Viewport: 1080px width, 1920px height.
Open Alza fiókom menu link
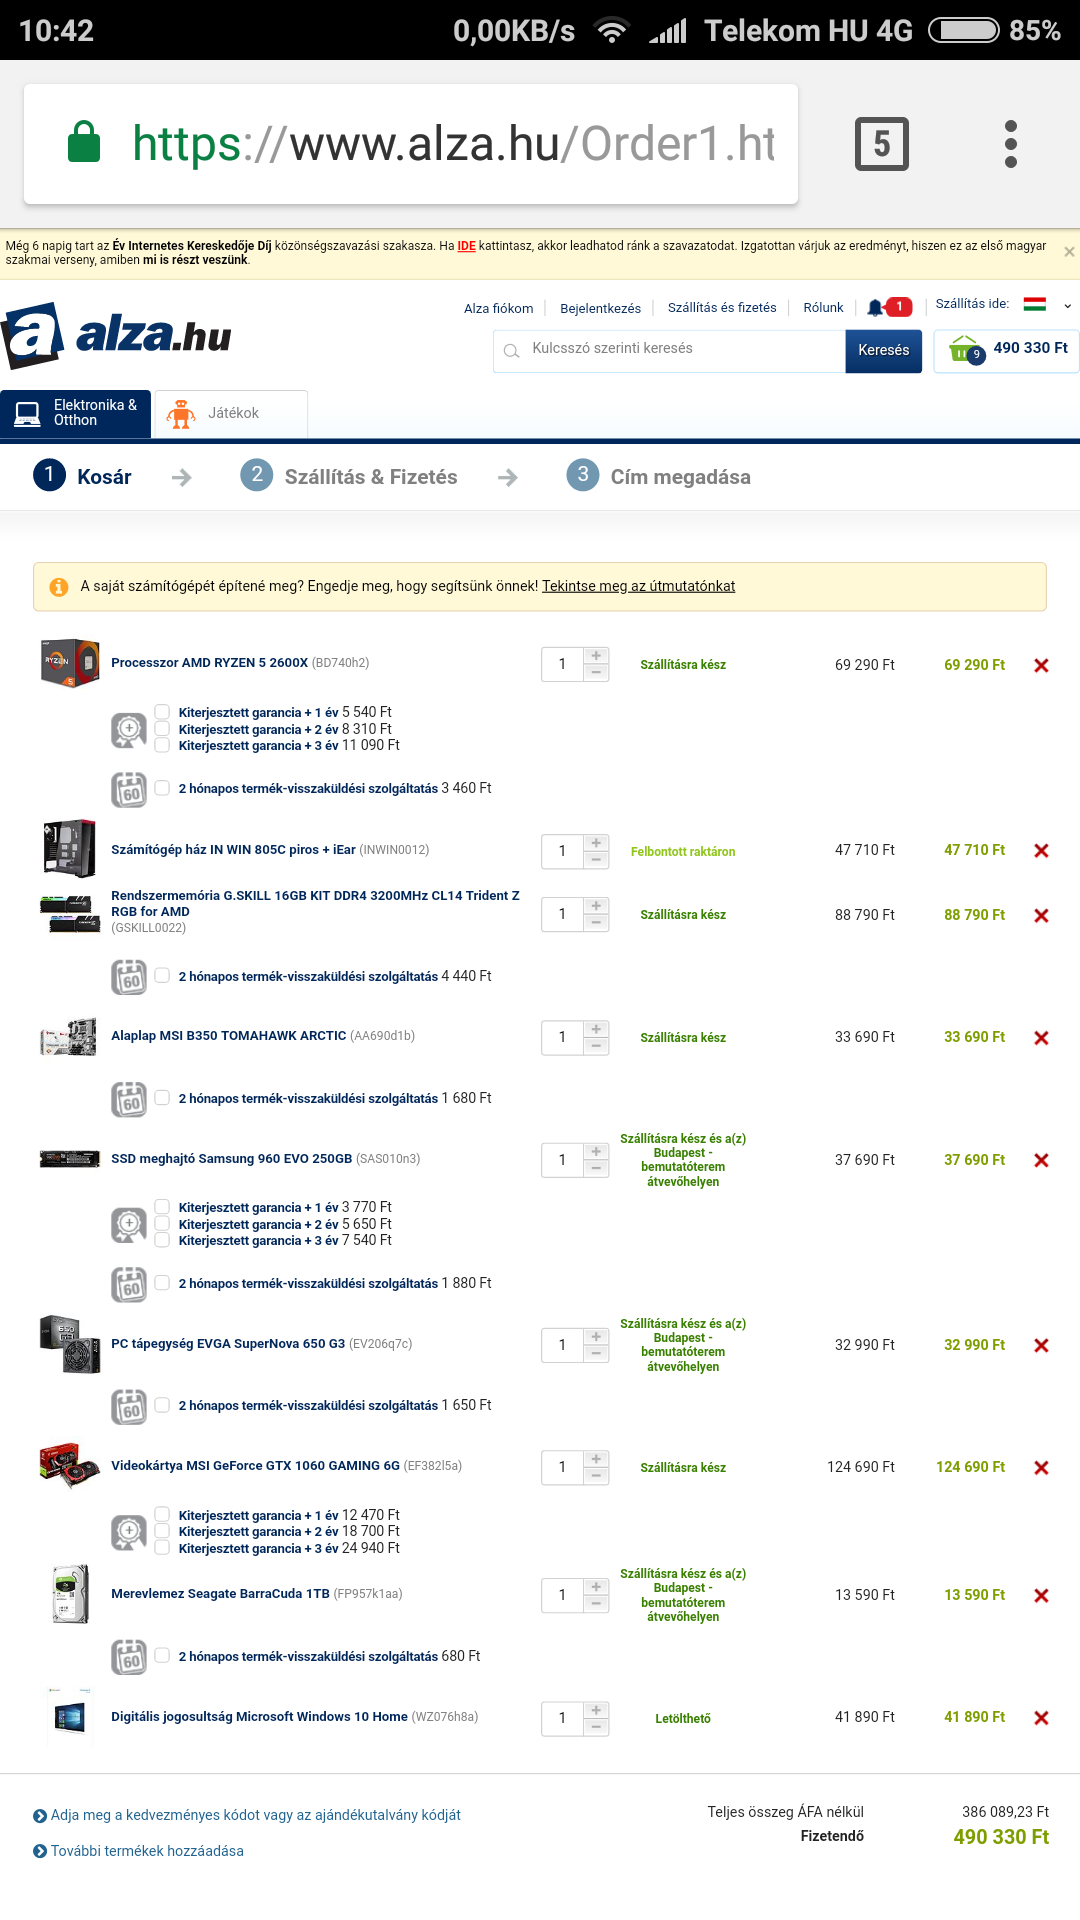(x=498, y=308)
